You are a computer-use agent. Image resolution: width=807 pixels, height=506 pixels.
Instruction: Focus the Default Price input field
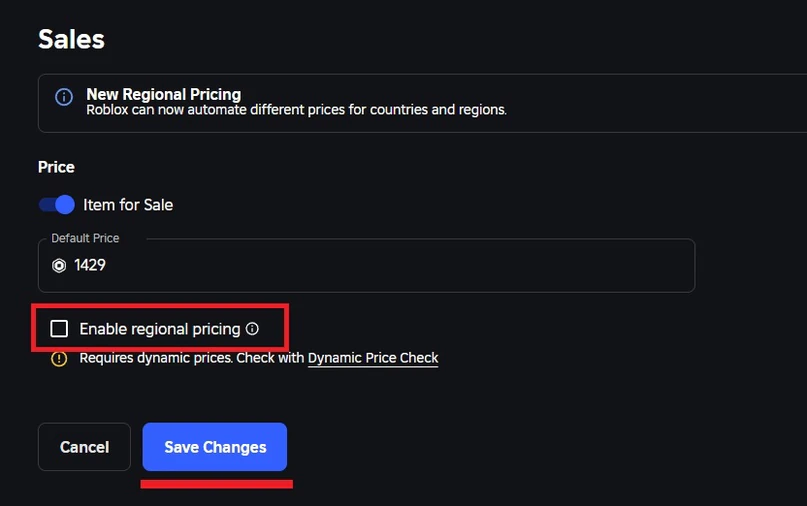point(380,265)
